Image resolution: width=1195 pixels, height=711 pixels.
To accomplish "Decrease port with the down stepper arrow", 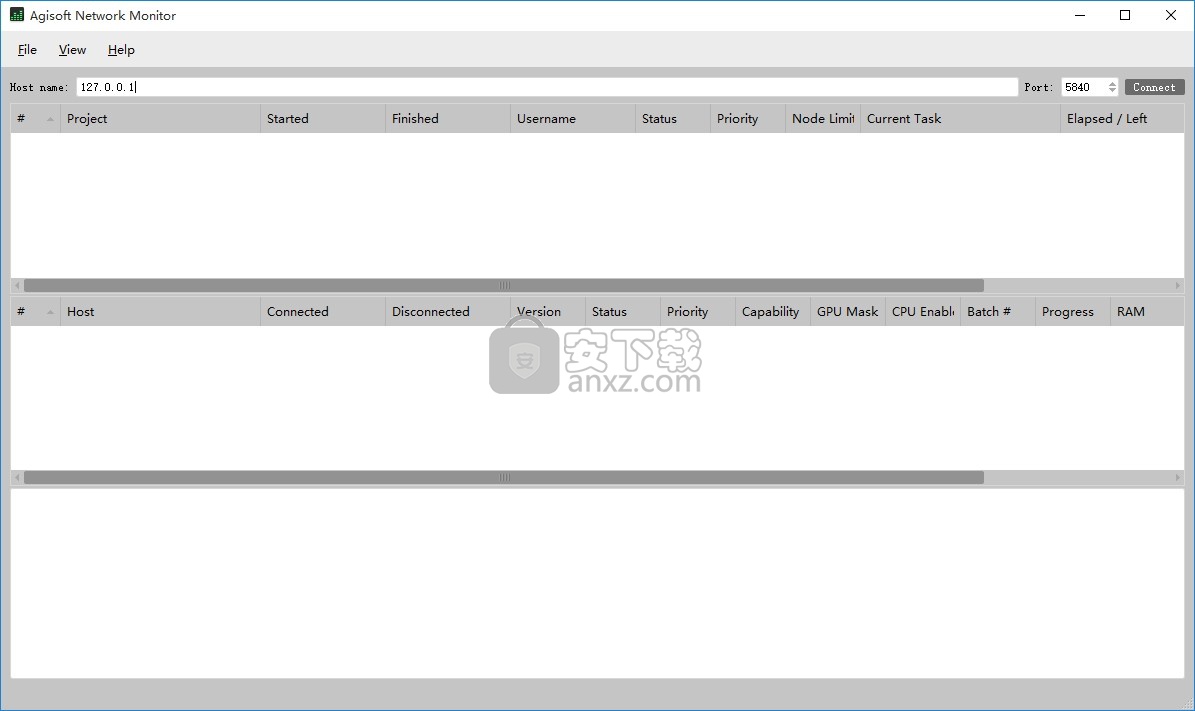I will click(1113, 91).
